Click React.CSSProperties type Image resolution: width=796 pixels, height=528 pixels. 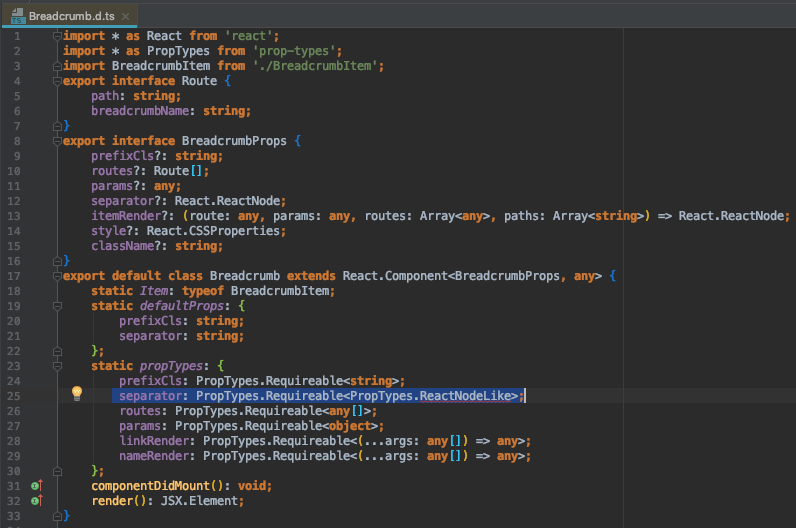(213, 231)
